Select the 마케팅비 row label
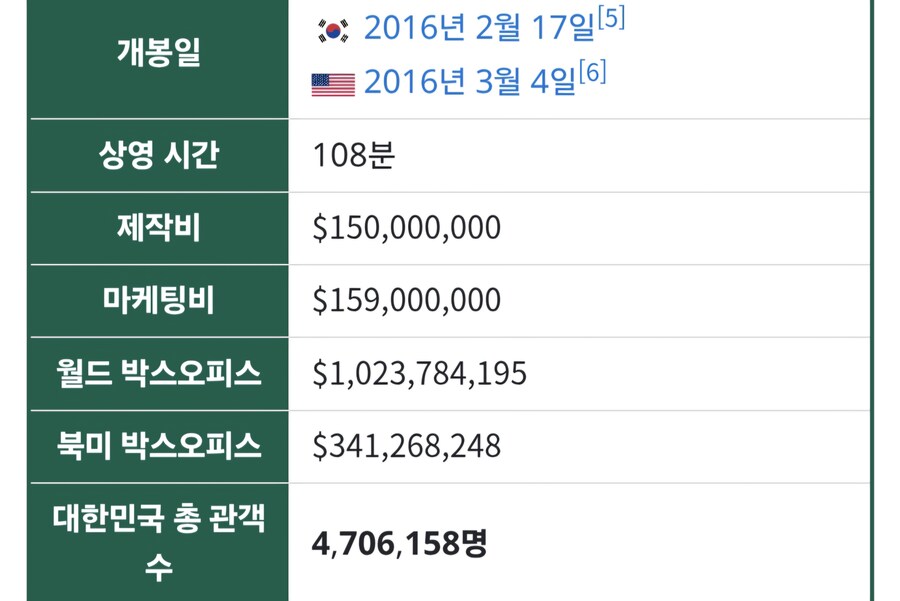900x601 pixels. pyautogui.click(x=159, y=301)
